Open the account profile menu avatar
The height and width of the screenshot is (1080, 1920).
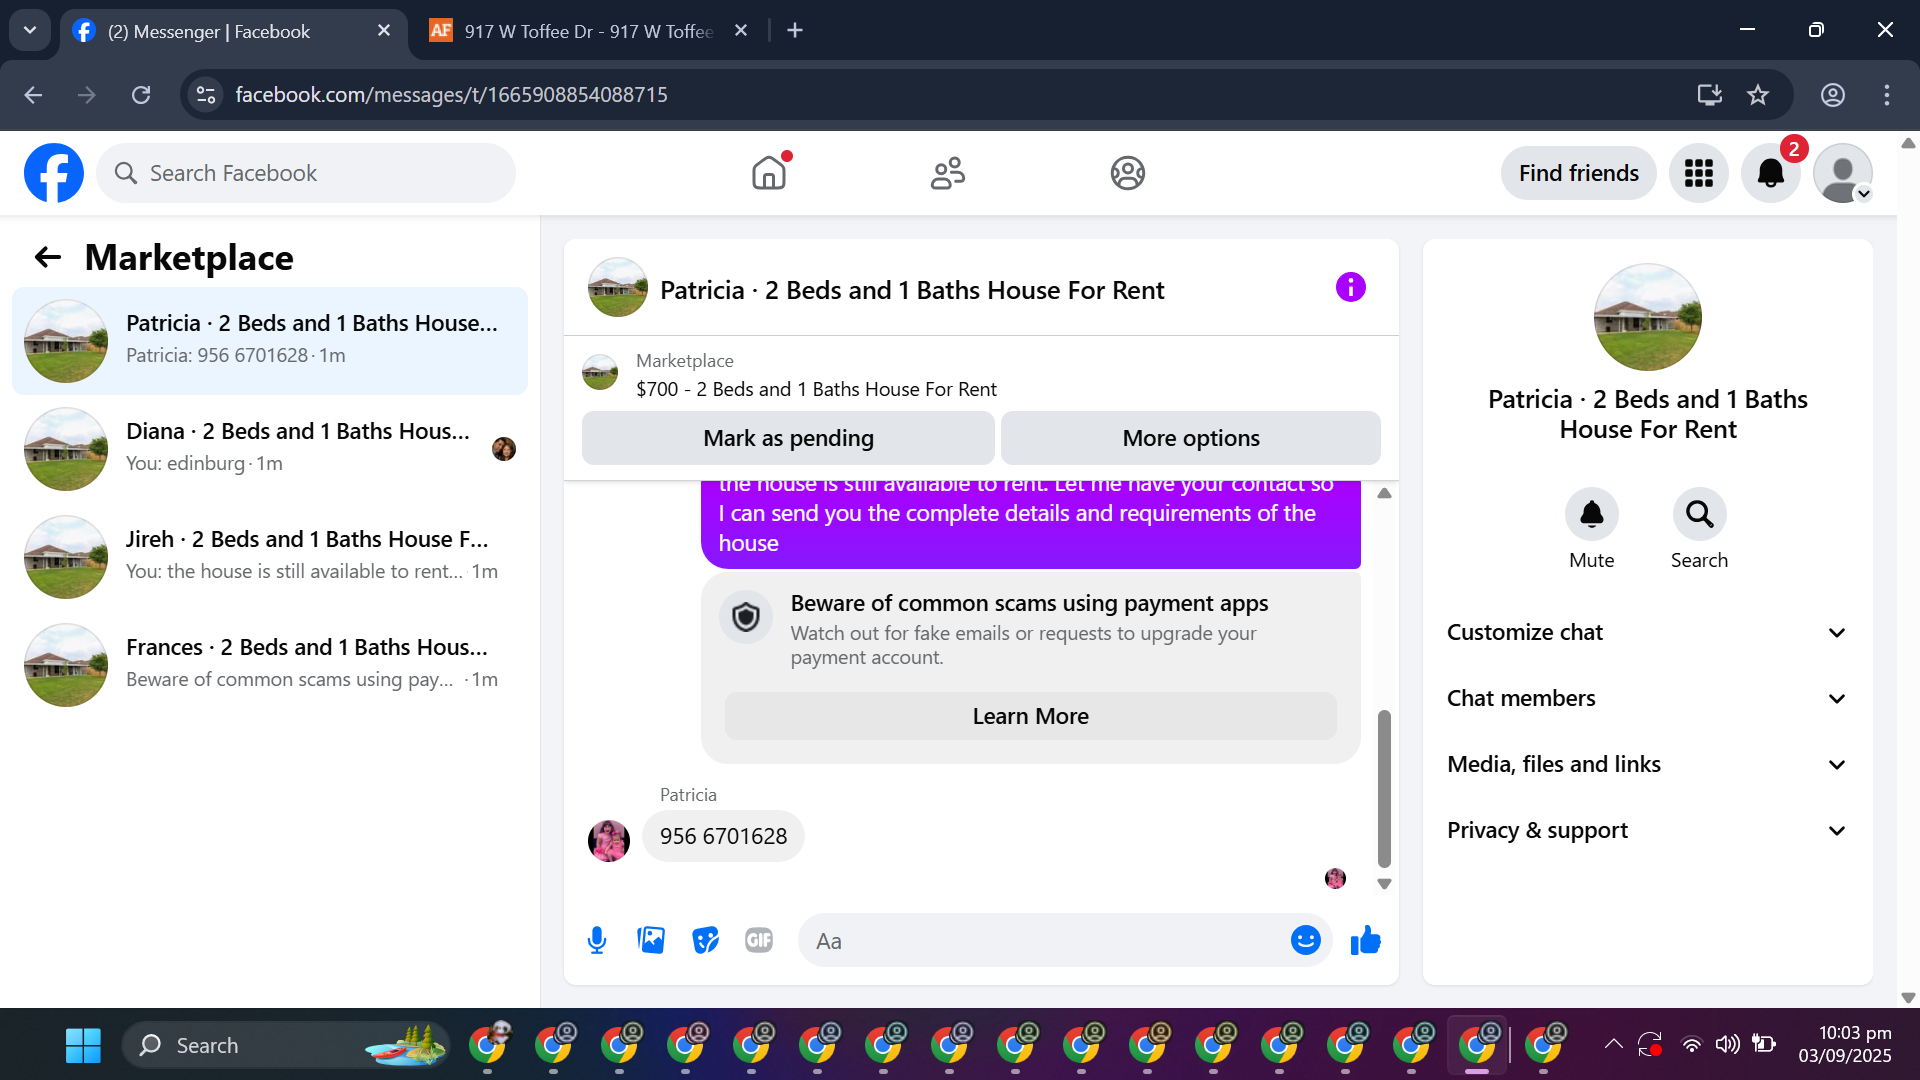1842,173
